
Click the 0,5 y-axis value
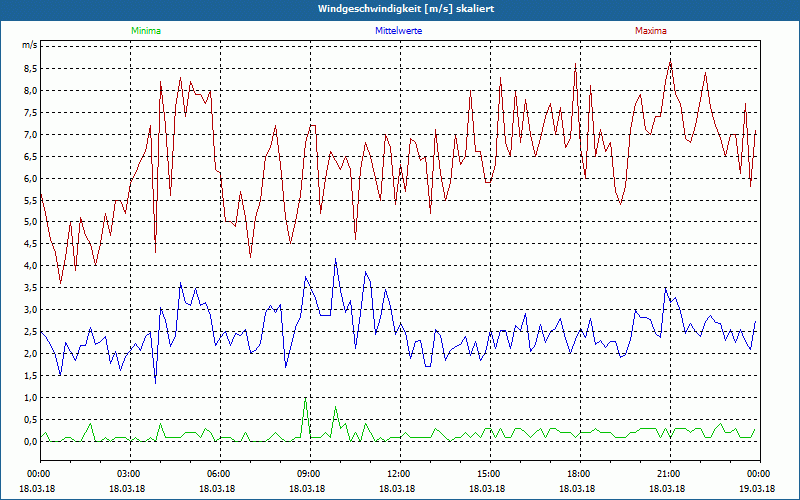(30, 419)
